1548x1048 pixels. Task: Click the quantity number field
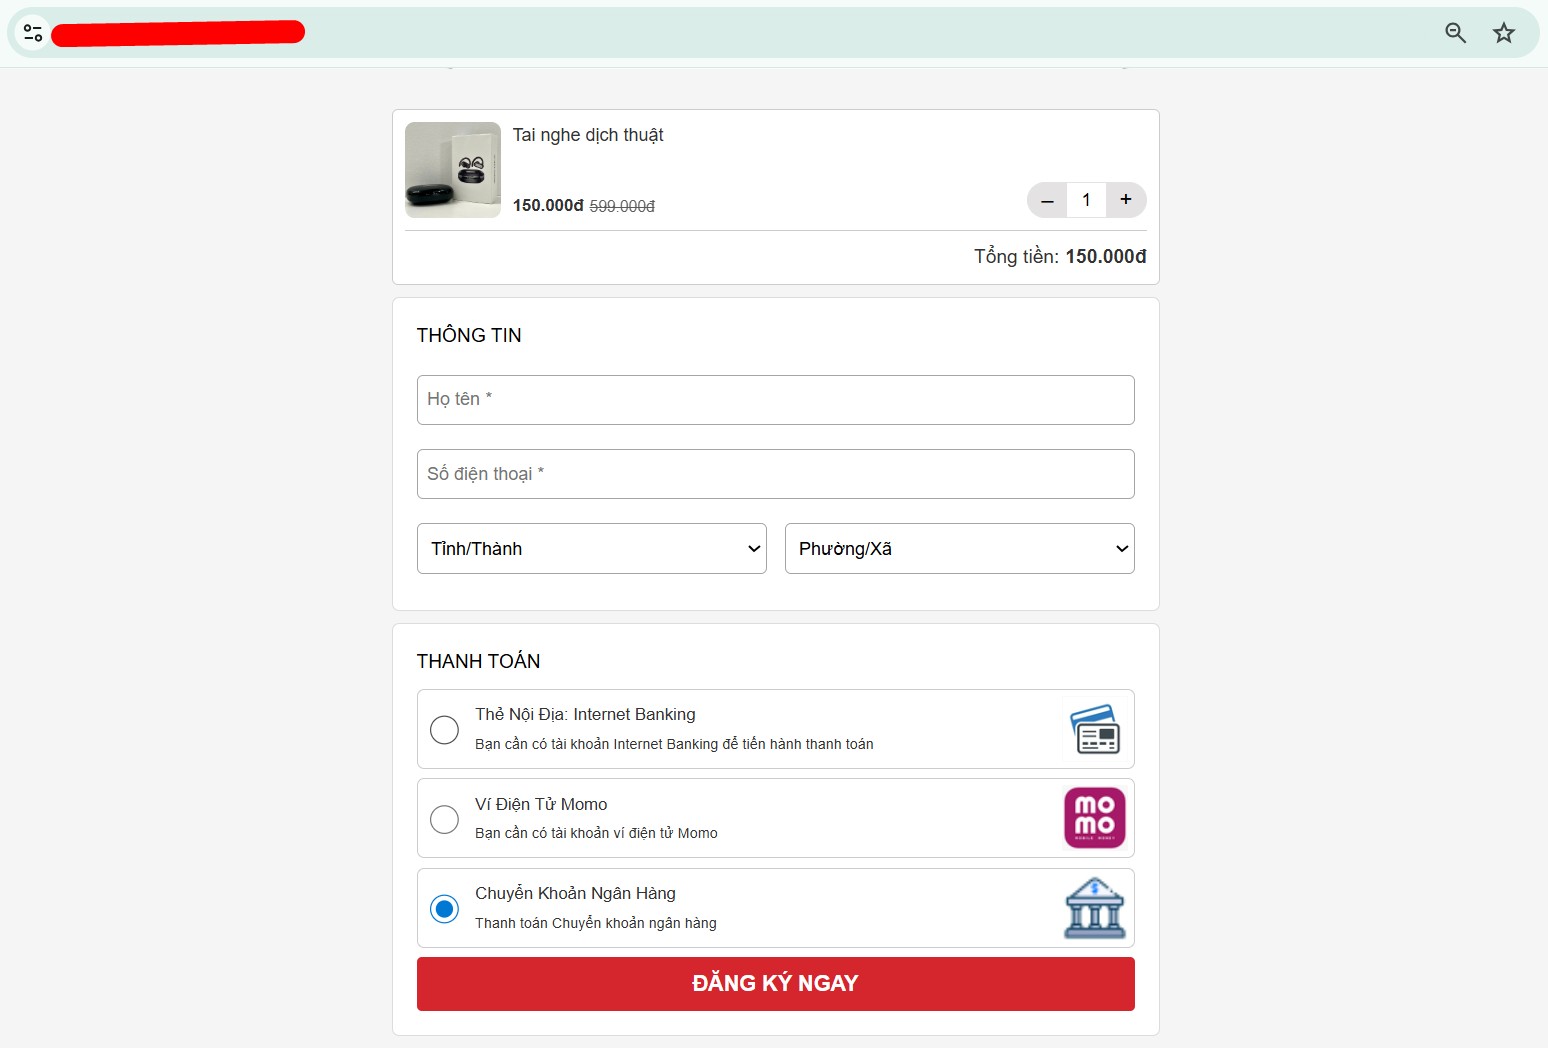point(1086,200)
